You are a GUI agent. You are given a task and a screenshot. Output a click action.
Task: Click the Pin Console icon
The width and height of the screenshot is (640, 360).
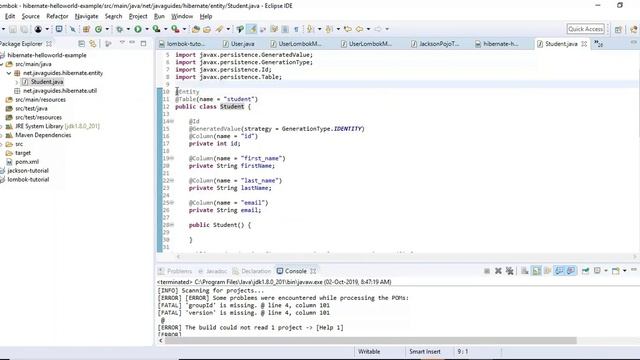pyautogui.click(x=585, y=271)
